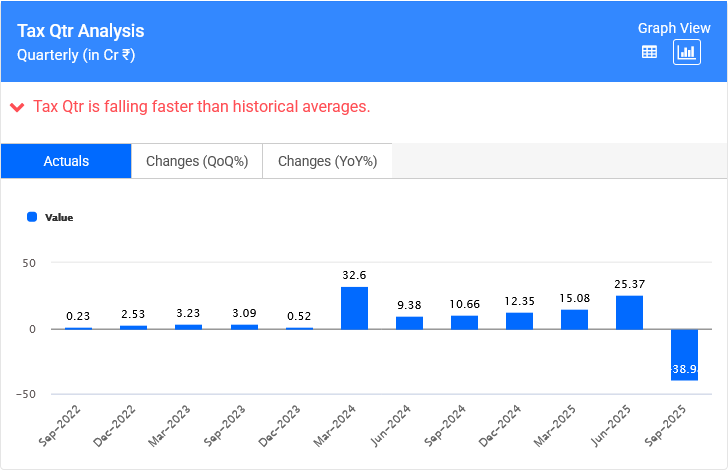The height and width of the screenshot is (470, 728).
Task: Click the 3.23 data label for Mar-2023
Action: [188, 312]
